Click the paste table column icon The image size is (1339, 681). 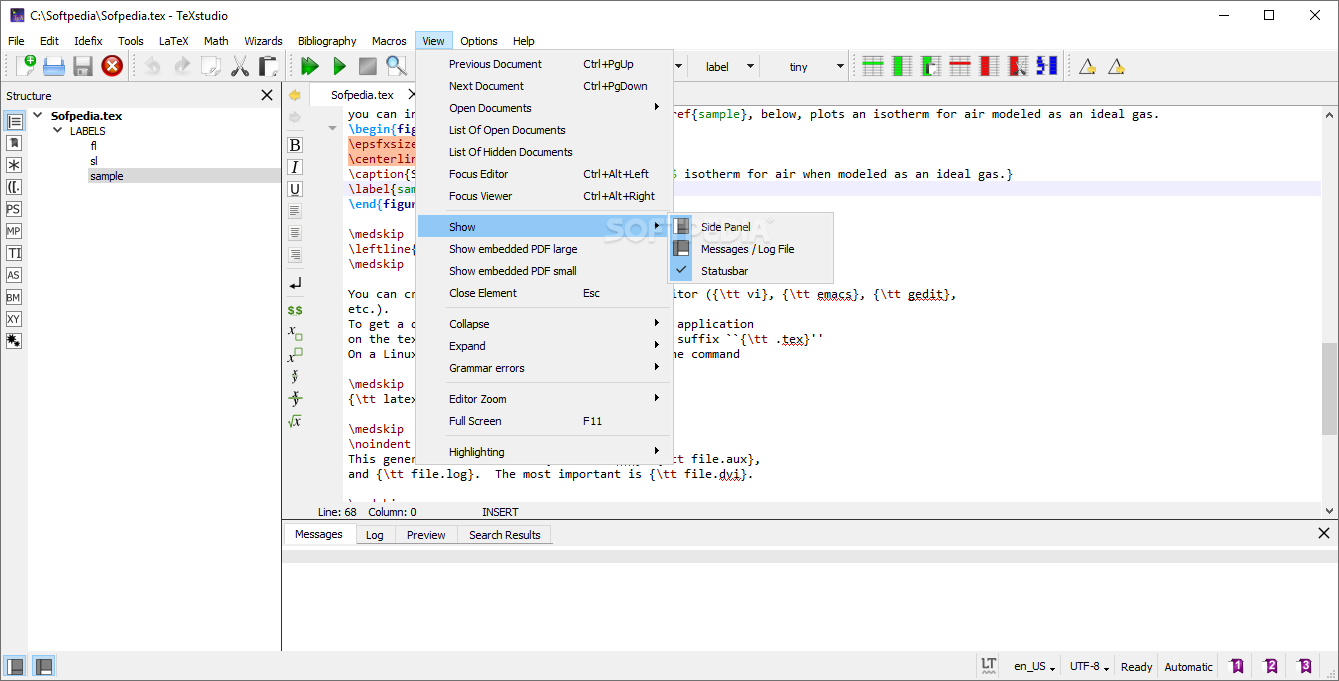(x=931, y=66)
